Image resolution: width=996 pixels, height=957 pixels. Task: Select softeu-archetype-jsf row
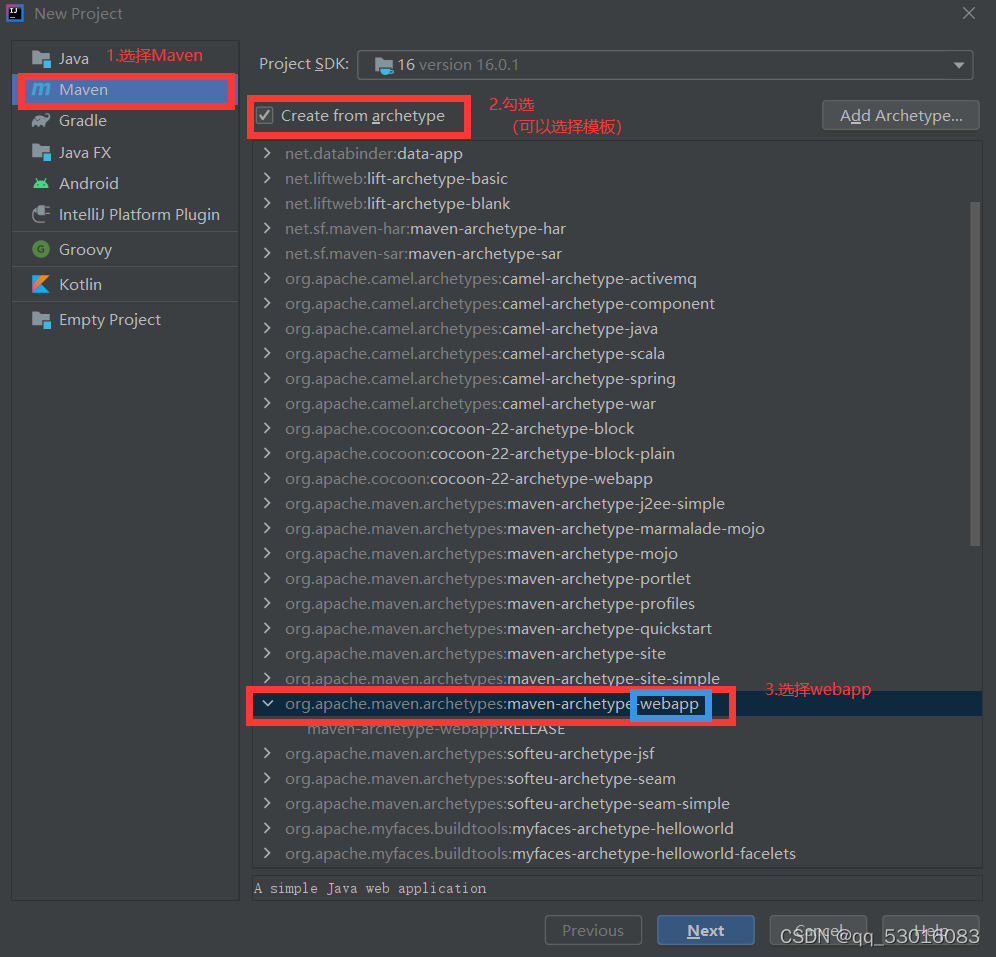coord(617,754)
